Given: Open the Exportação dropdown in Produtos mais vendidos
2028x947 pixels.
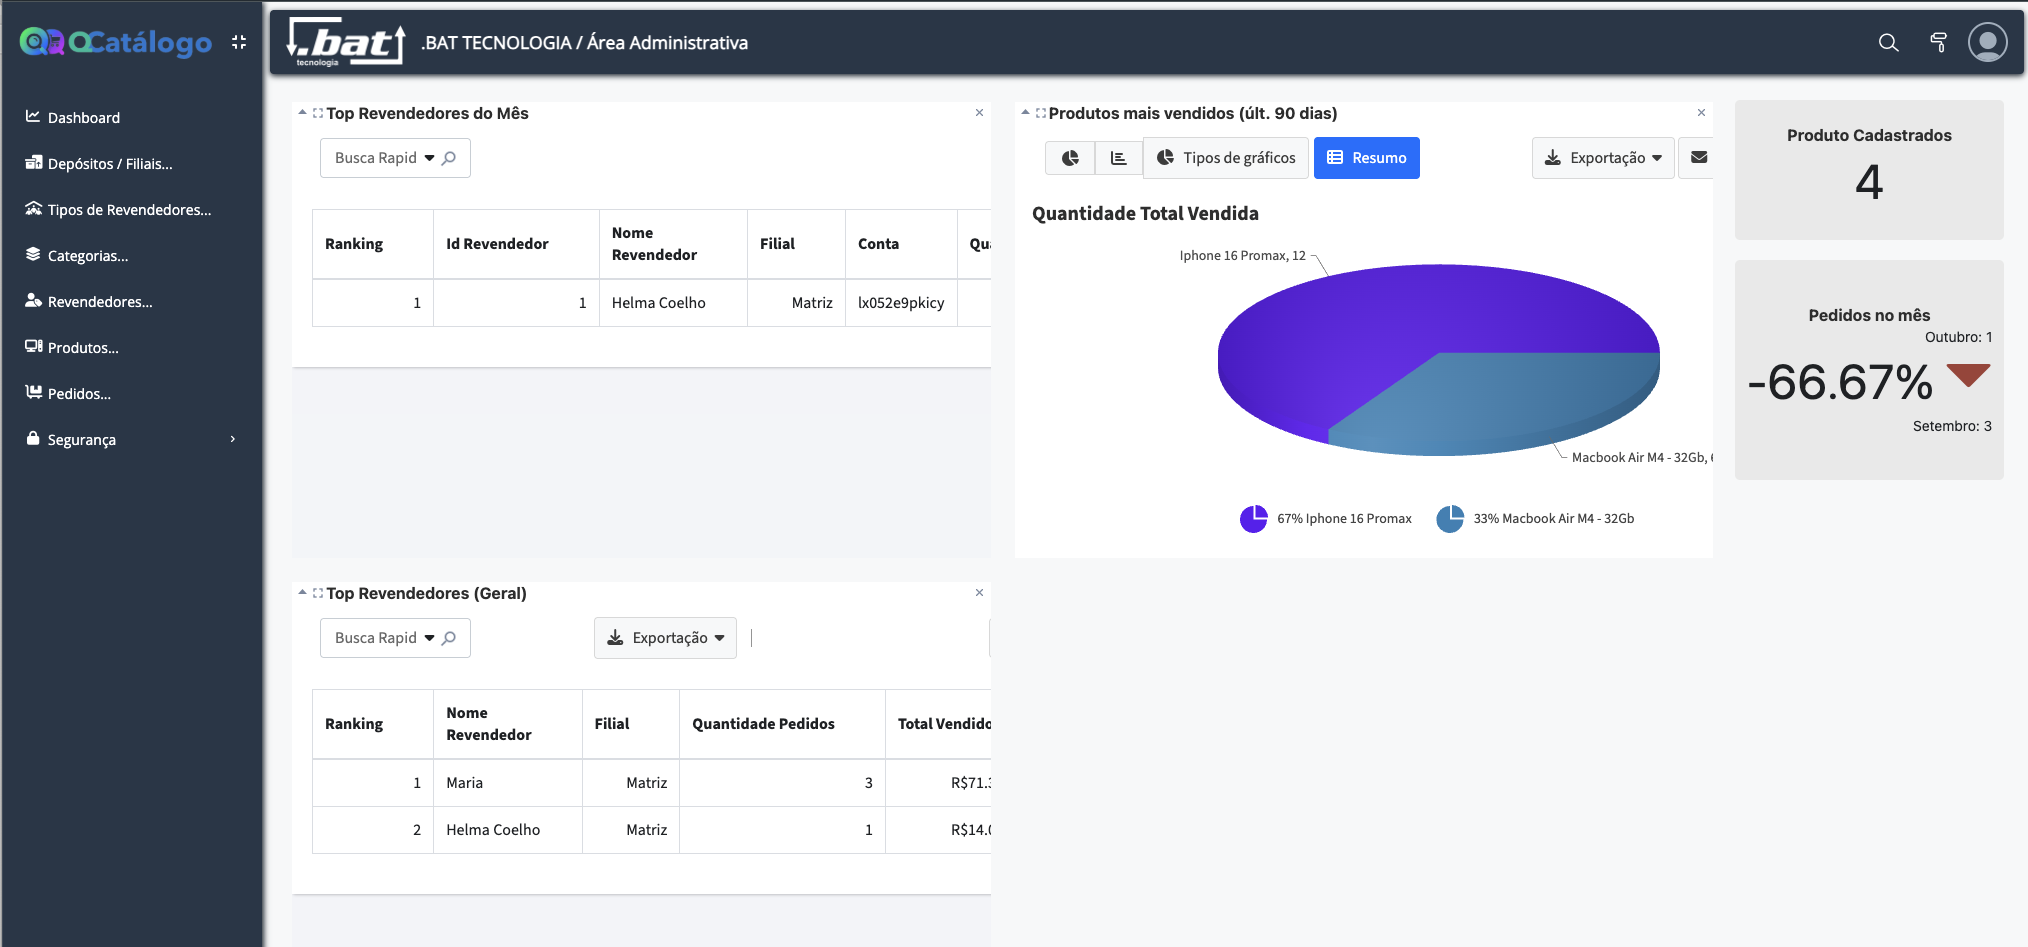Looking at the screenshot, I should [1602, 157].
